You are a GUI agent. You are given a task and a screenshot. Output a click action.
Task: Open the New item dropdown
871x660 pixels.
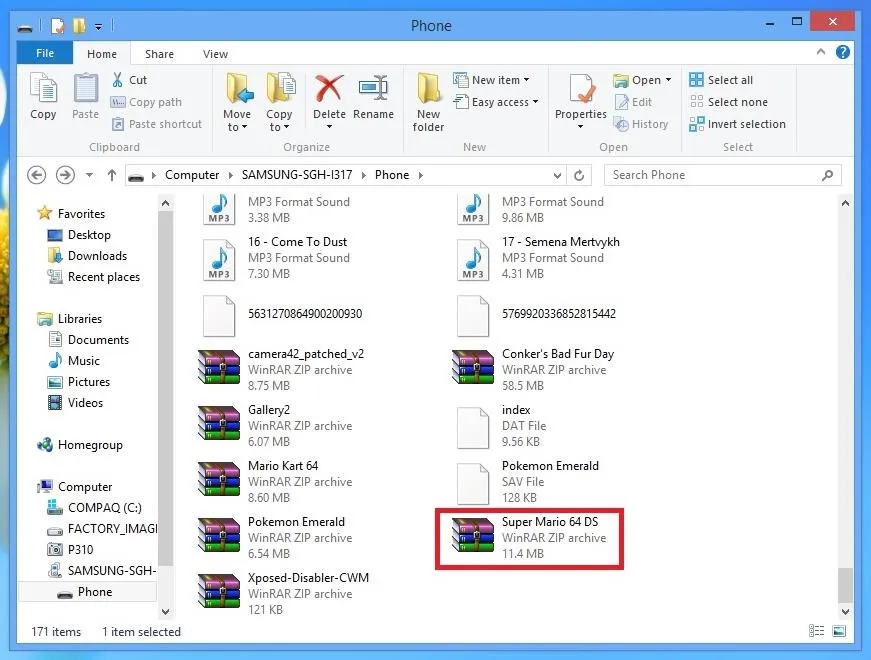(x=491, y=80)
